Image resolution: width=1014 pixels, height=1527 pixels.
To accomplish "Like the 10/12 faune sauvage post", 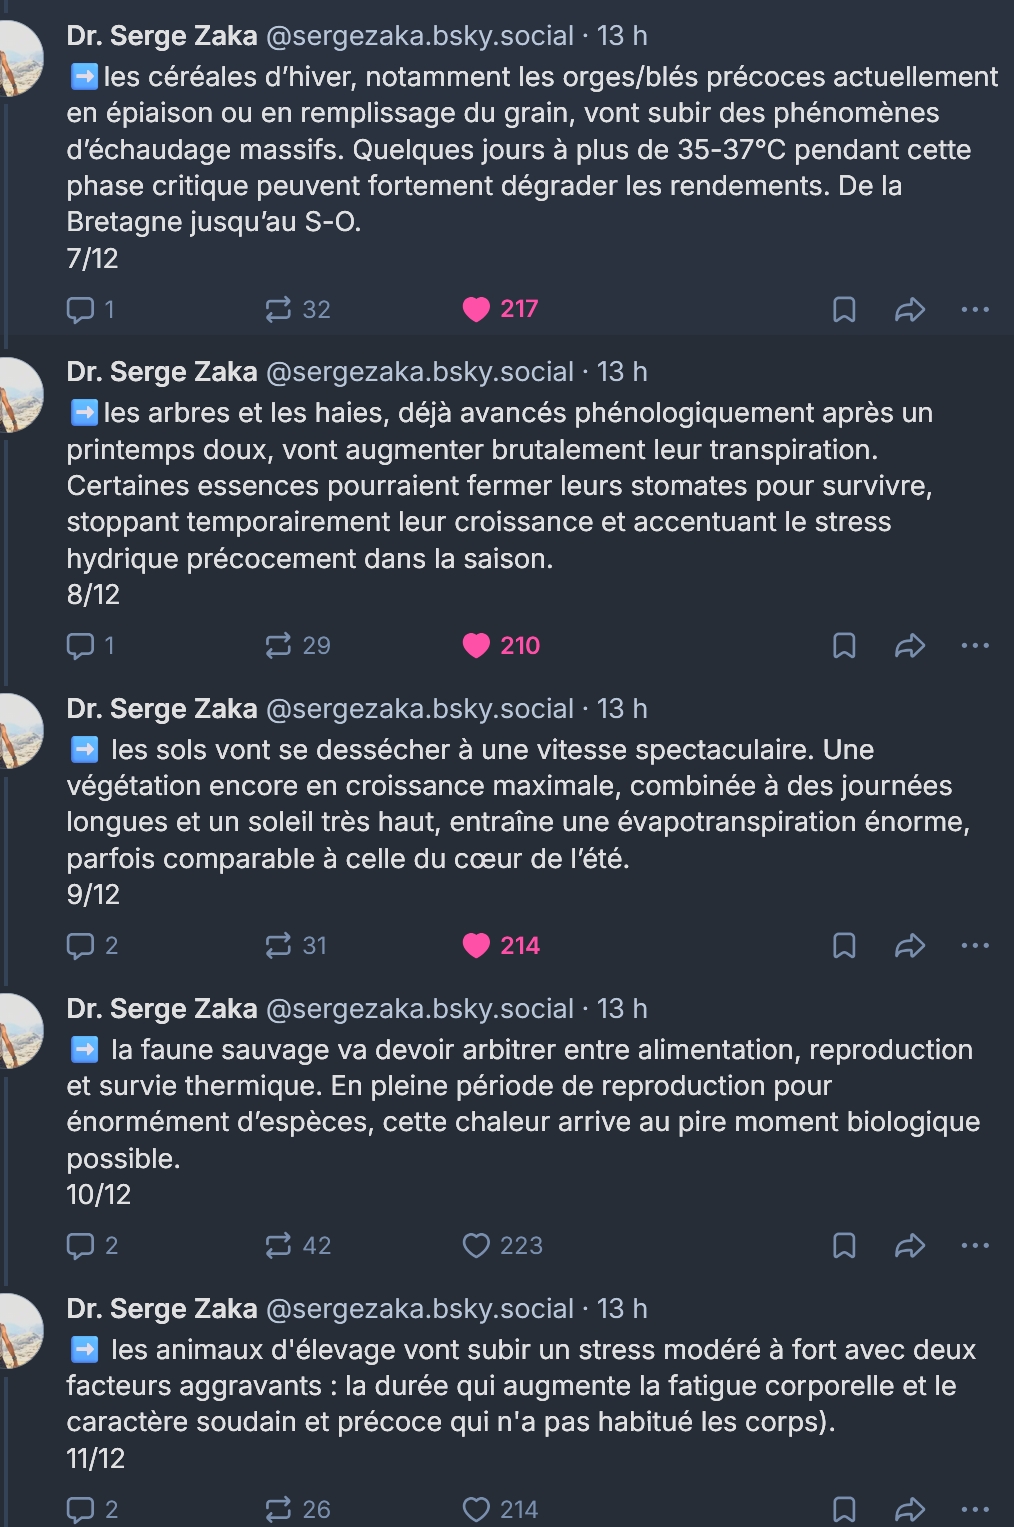I will [x=502, y=1245].
